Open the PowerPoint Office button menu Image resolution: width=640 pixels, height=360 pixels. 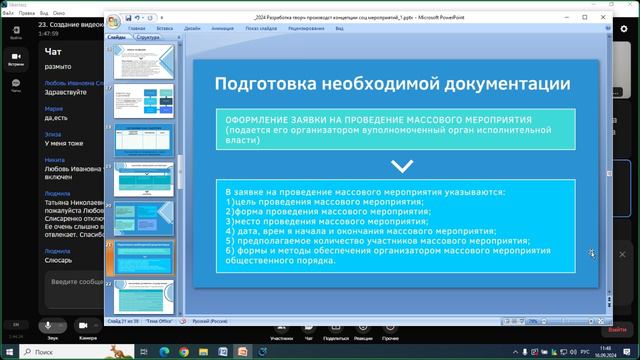pyautogui.click(x=113, y=21)
